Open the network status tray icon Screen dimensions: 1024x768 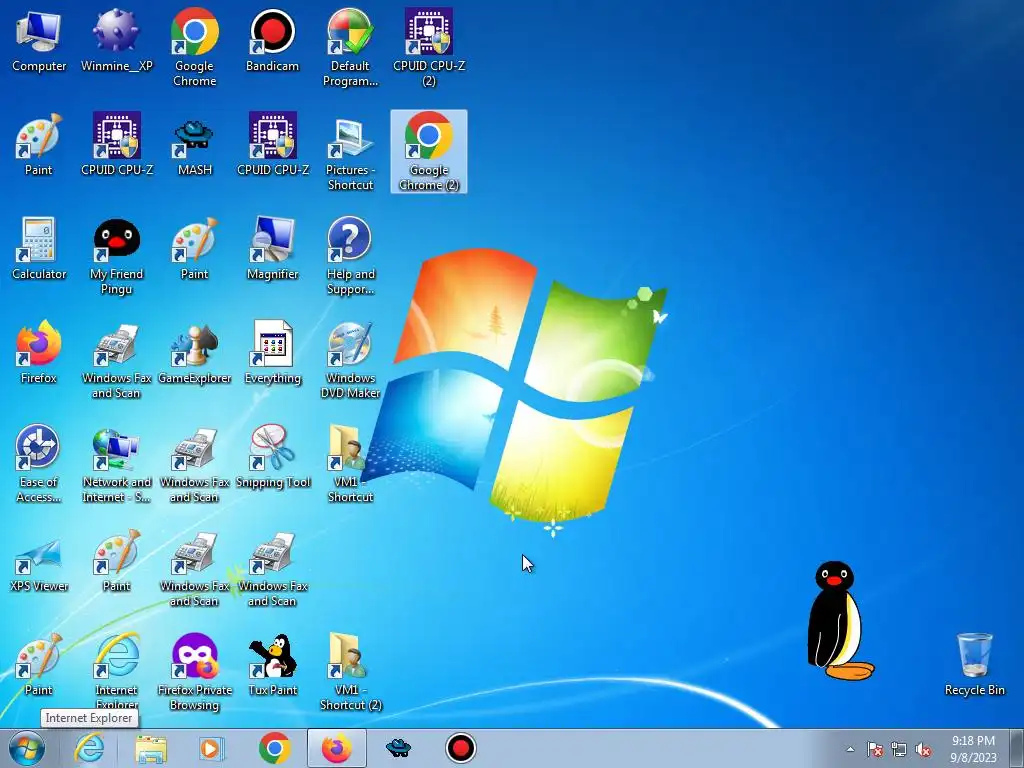(x=899, y=749)
